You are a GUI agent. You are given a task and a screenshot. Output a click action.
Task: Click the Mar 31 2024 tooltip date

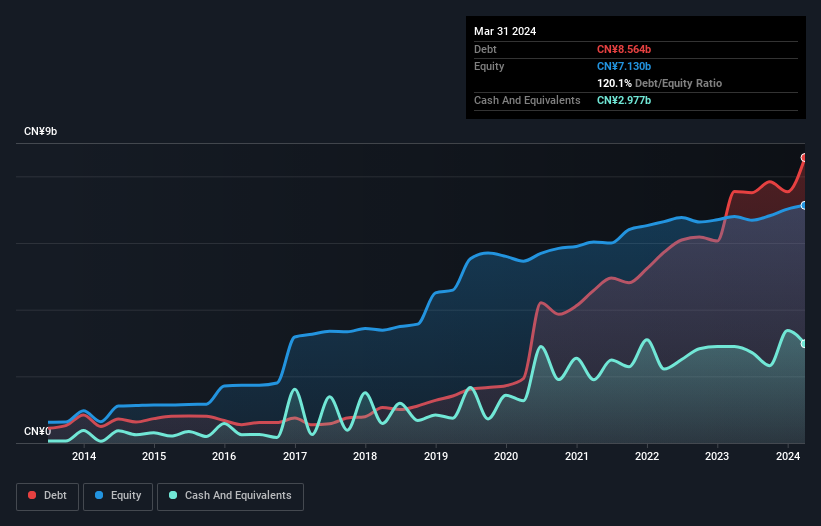pos(505,31)
